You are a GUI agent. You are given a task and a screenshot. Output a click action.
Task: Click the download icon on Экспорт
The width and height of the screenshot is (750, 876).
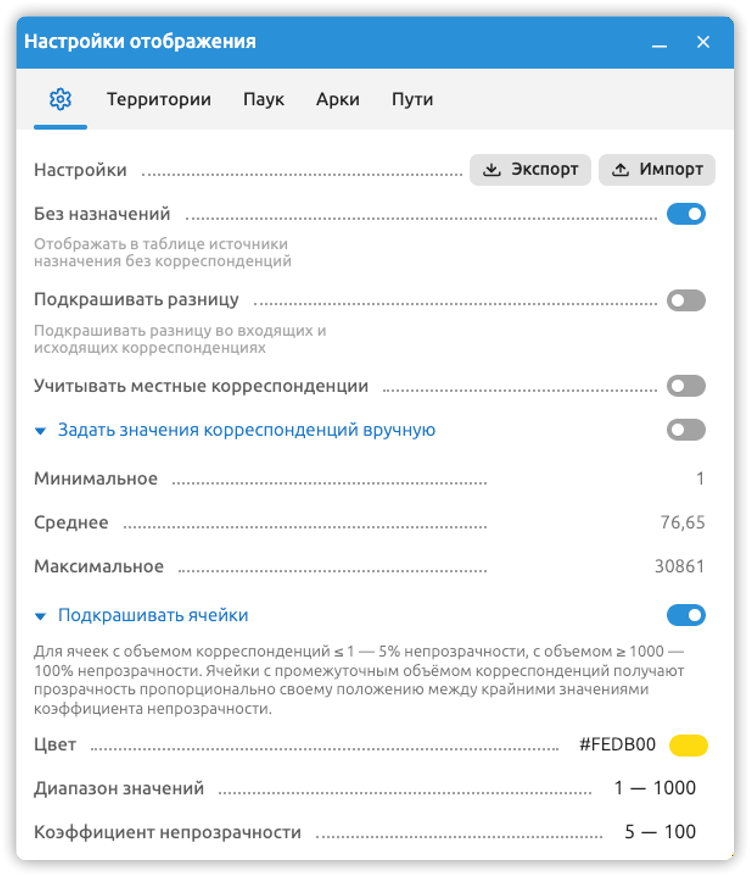[491, 169]
